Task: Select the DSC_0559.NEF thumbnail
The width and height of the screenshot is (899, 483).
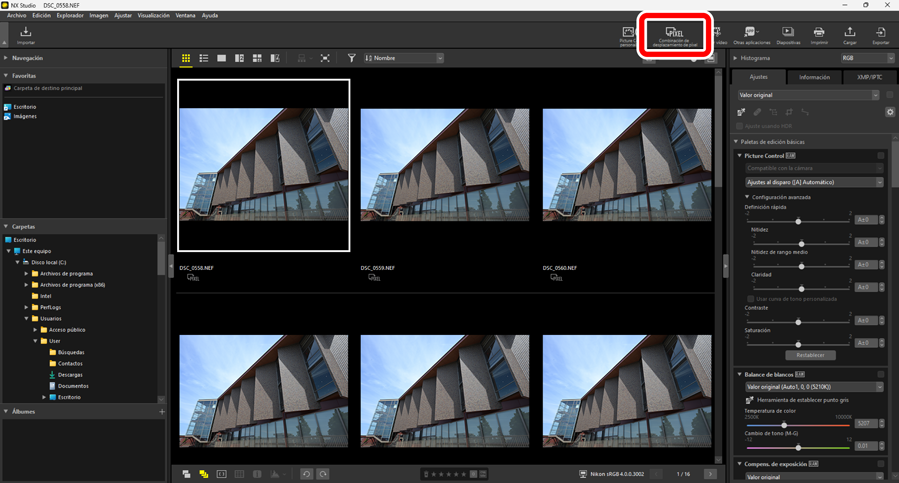Action: pos(444,165)
